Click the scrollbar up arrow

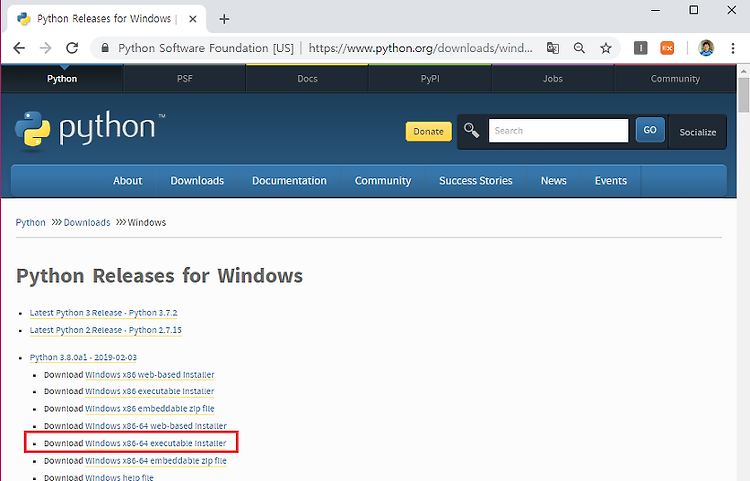click(743, 71)
